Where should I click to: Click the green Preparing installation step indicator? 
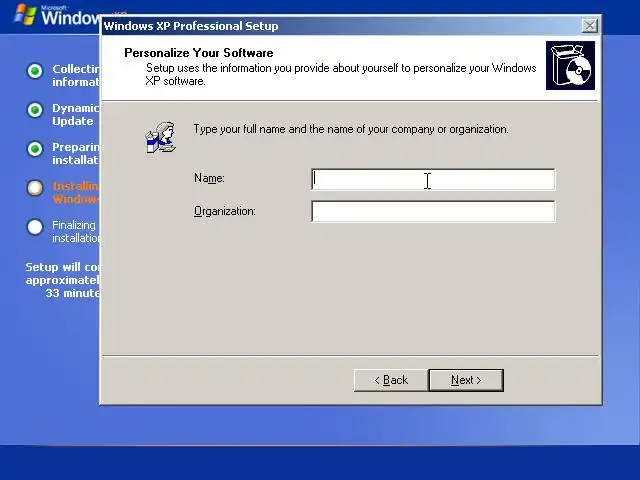pyautogui.click(x=35, y=149)
